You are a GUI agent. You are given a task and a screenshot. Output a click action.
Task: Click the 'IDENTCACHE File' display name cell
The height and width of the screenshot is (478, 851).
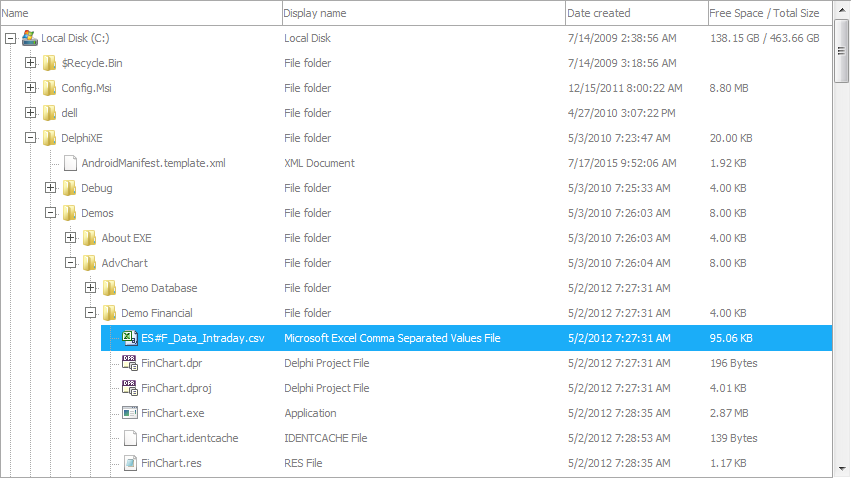tap(326, 438)
